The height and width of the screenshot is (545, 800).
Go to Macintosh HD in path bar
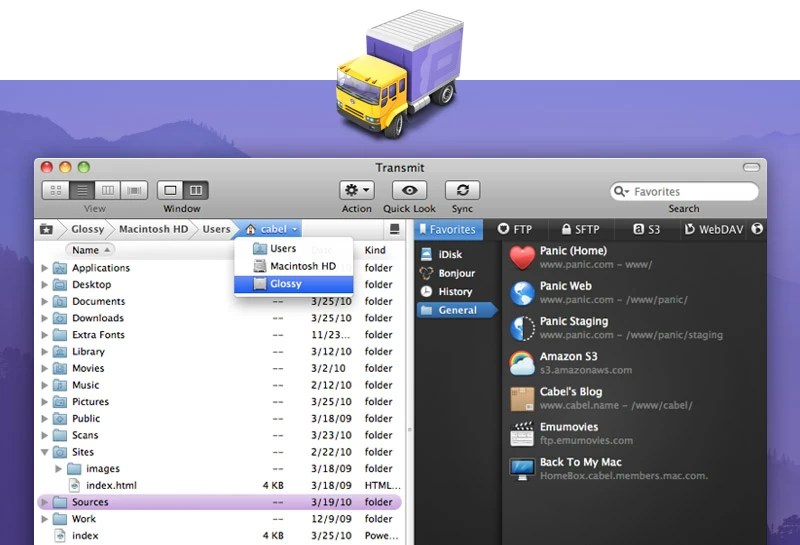tap(153, 229)
